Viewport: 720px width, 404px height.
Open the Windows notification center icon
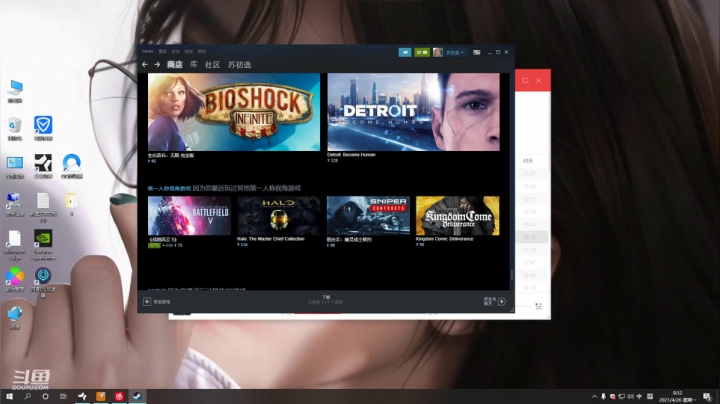point(707,397)
